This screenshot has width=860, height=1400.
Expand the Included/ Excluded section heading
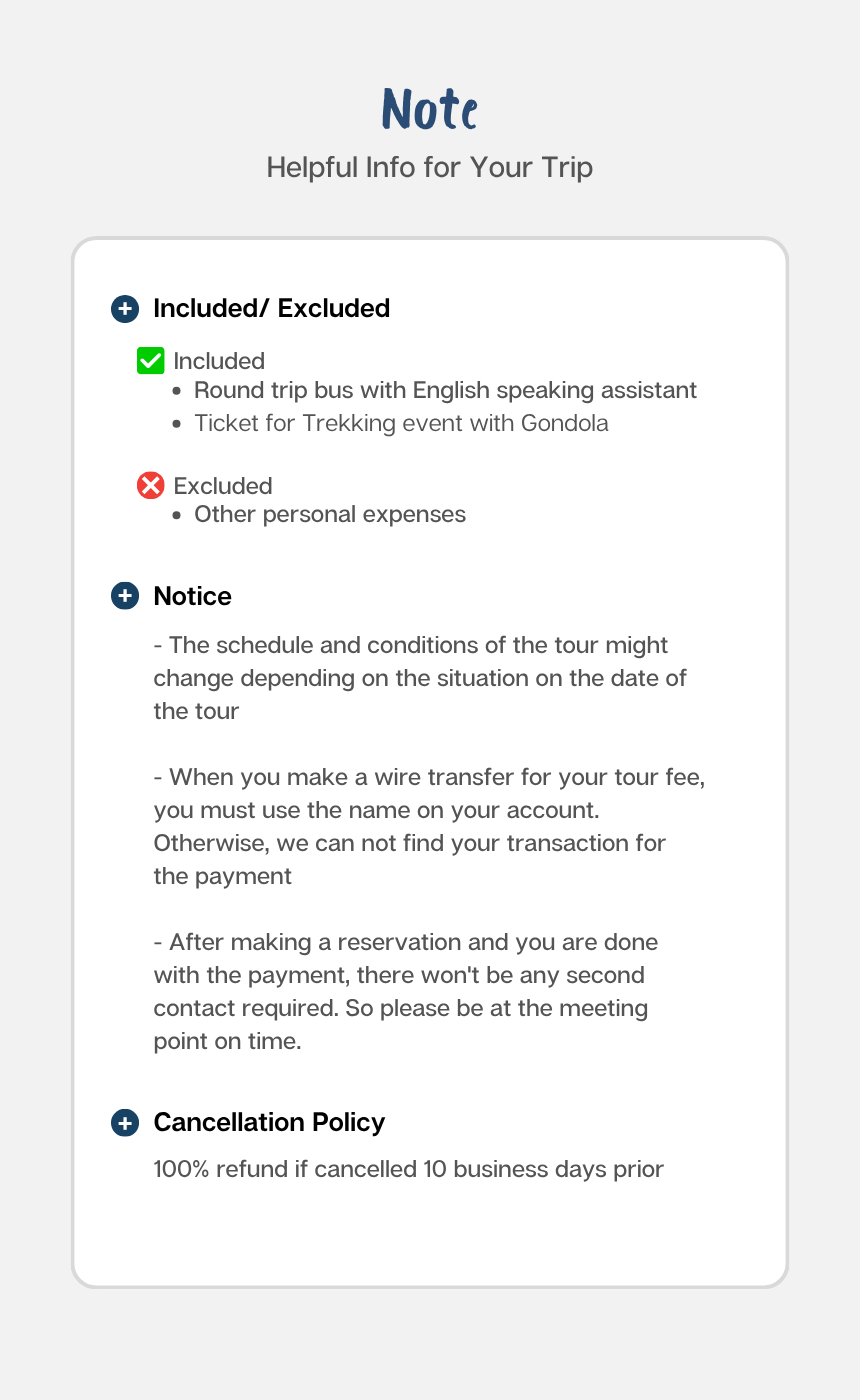[x=271, y=308]
